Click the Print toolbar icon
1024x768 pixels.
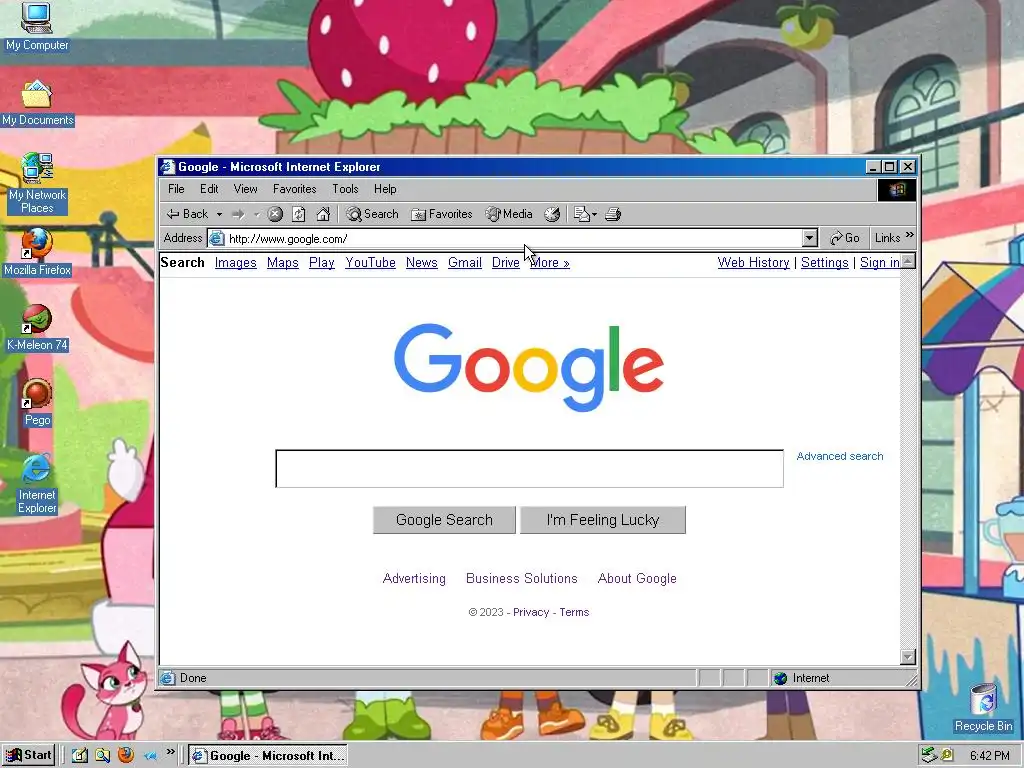(x=613, y=214)
